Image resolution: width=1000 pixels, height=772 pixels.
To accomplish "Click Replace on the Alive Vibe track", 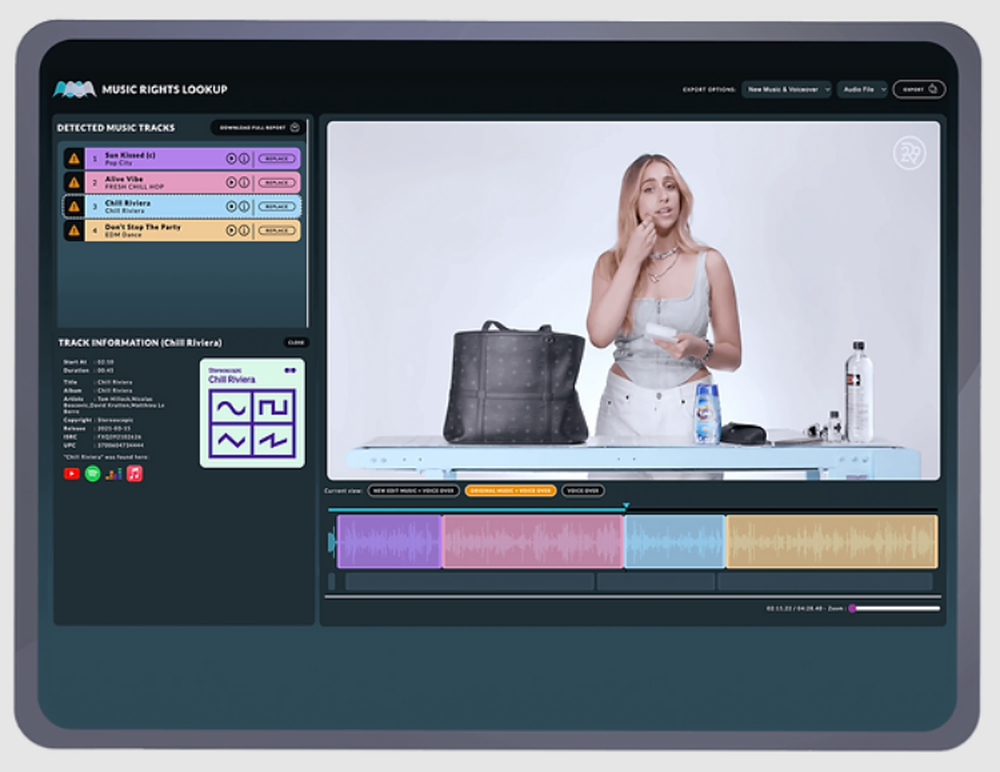I will pyautogui.click(x=279, y=184).
